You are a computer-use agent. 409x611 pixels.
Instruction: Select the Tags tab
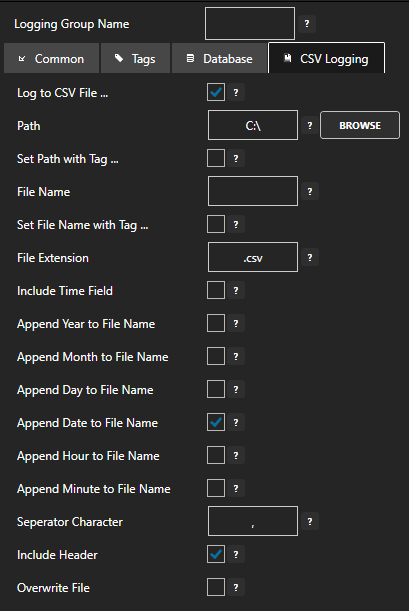pyautogui.click(x=136, y=58)
